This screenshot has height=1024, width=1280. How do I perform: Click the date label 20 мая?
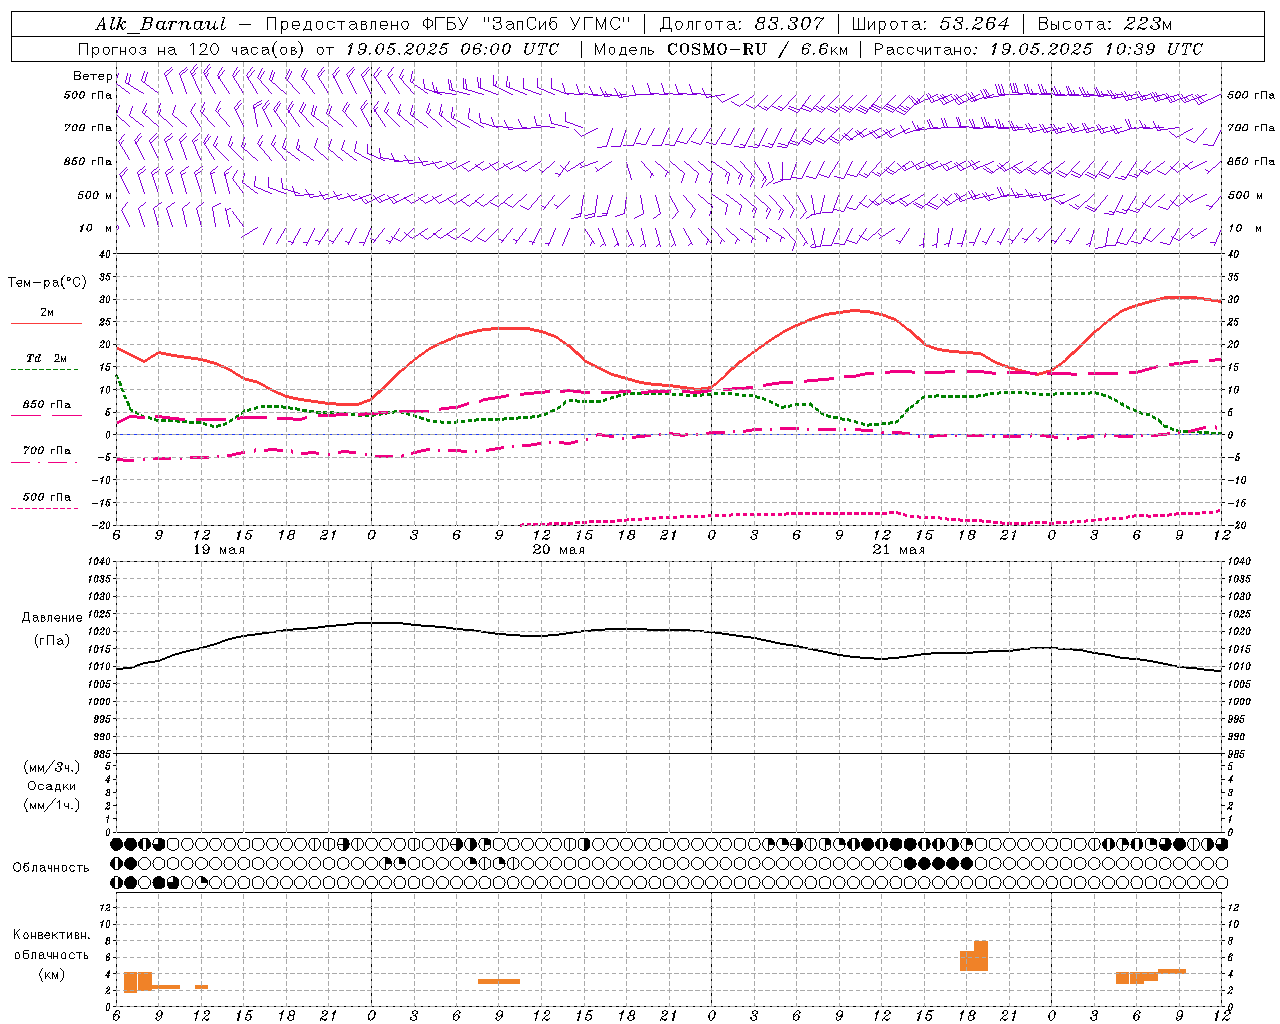point(558,549)
